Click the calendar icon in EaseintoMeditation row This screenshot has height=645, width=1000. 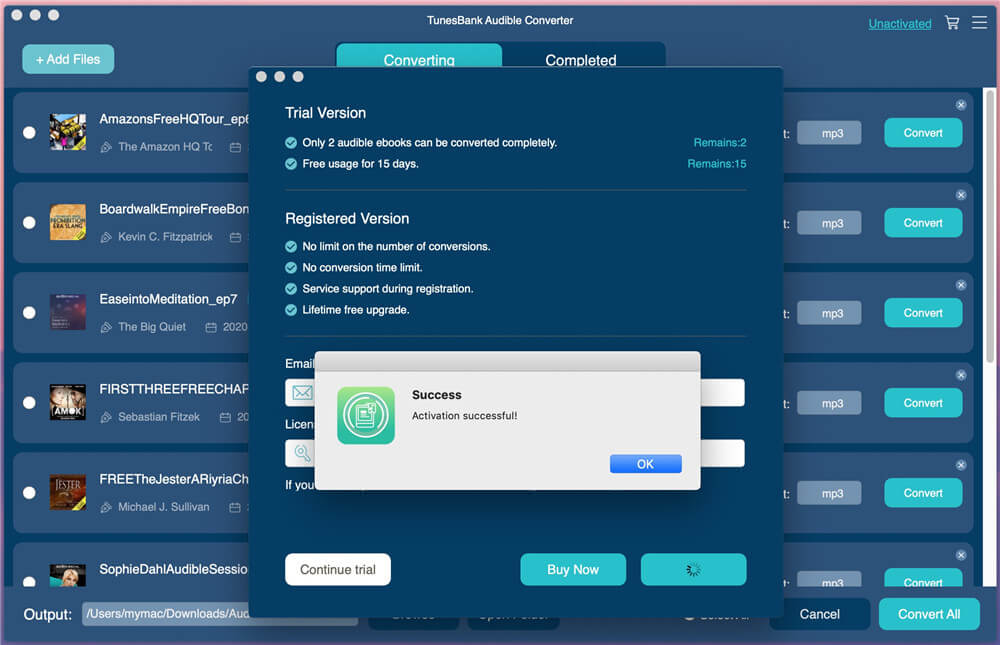coord(211,327)
